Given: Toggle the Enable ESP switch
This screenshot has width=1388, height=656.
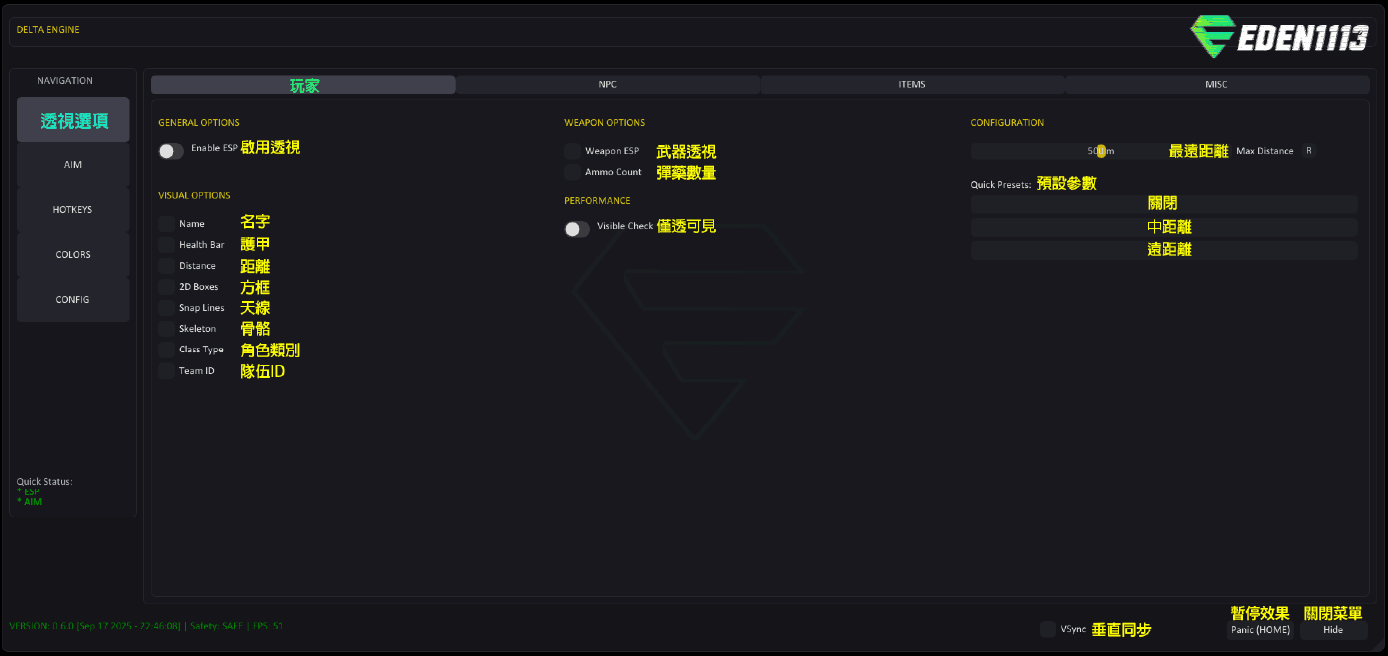Looking at the screenshot, I should (x=171, y=151).
